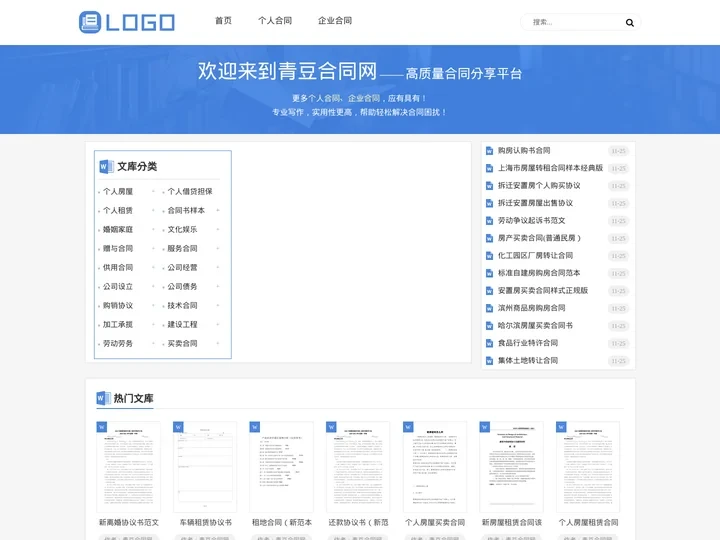Select the 公司经营 category
The width and height of the screenshot is (720, 540).
182,267
